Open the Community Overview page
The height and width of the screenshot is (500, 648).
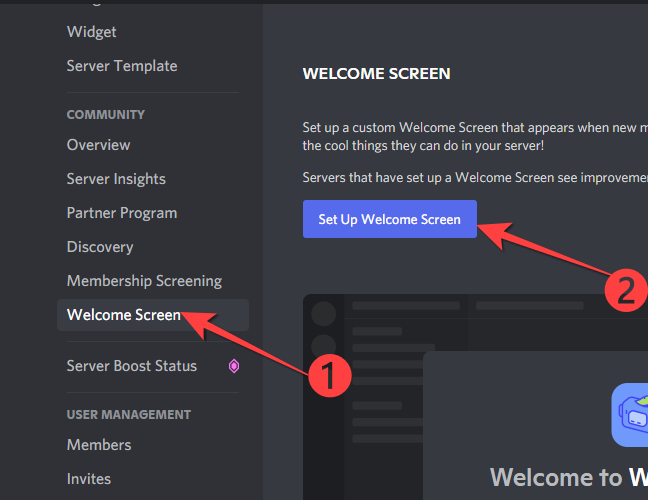point(98,145)
